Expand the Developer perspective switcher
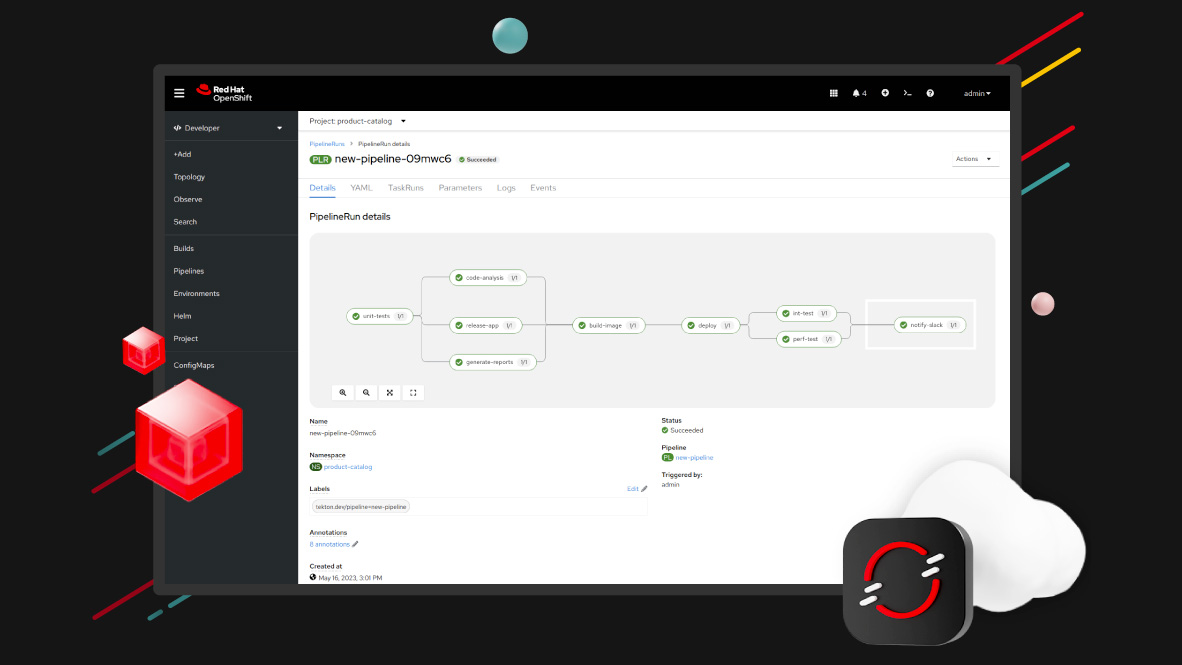 [230, 128]
